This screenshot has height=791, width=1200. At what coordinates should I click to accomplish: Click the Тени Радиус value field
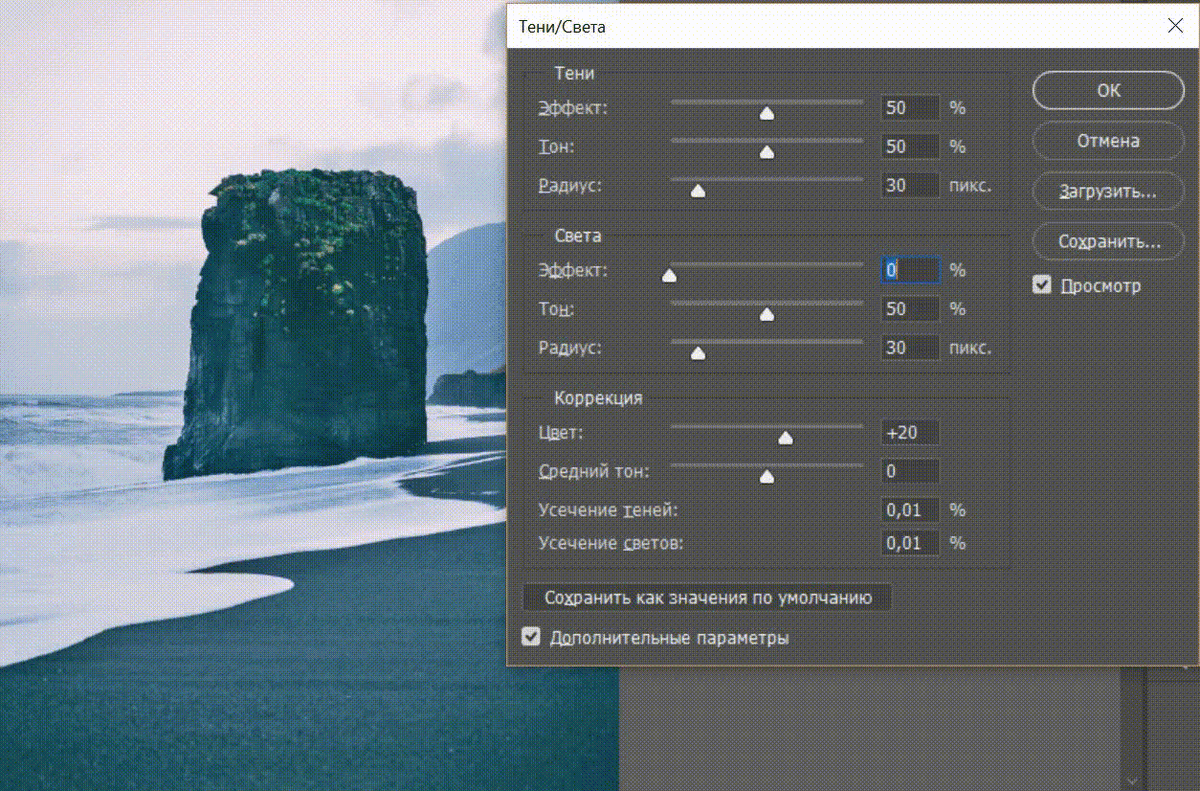coord(910,185)
